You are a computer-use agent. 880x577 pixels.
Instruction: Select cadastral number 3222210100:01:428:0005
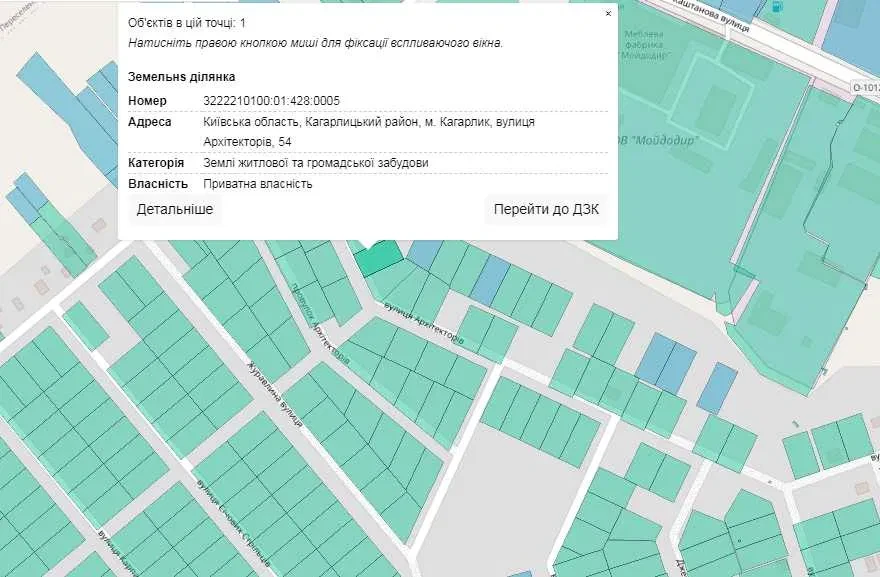(x=271, y=101)
